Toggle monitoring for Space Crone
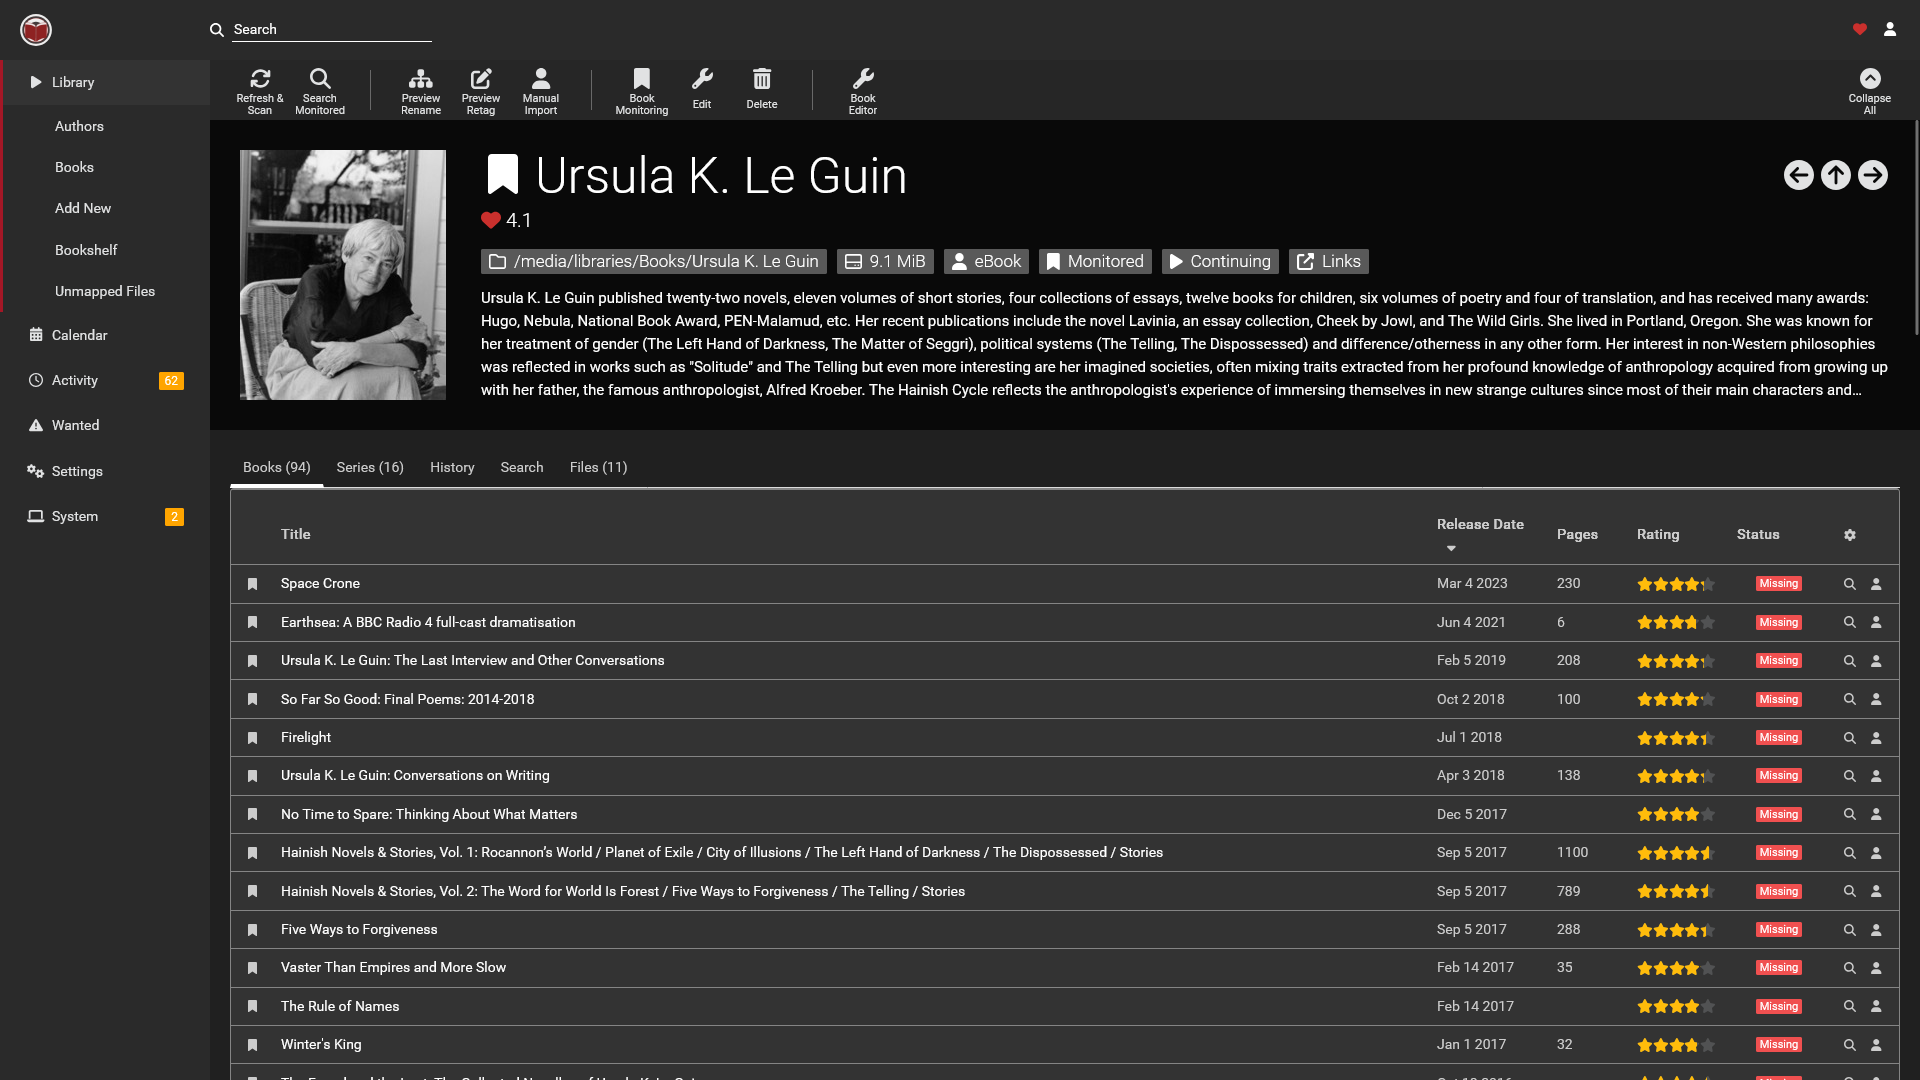The image size is (1920, 1080). [253, 584]
